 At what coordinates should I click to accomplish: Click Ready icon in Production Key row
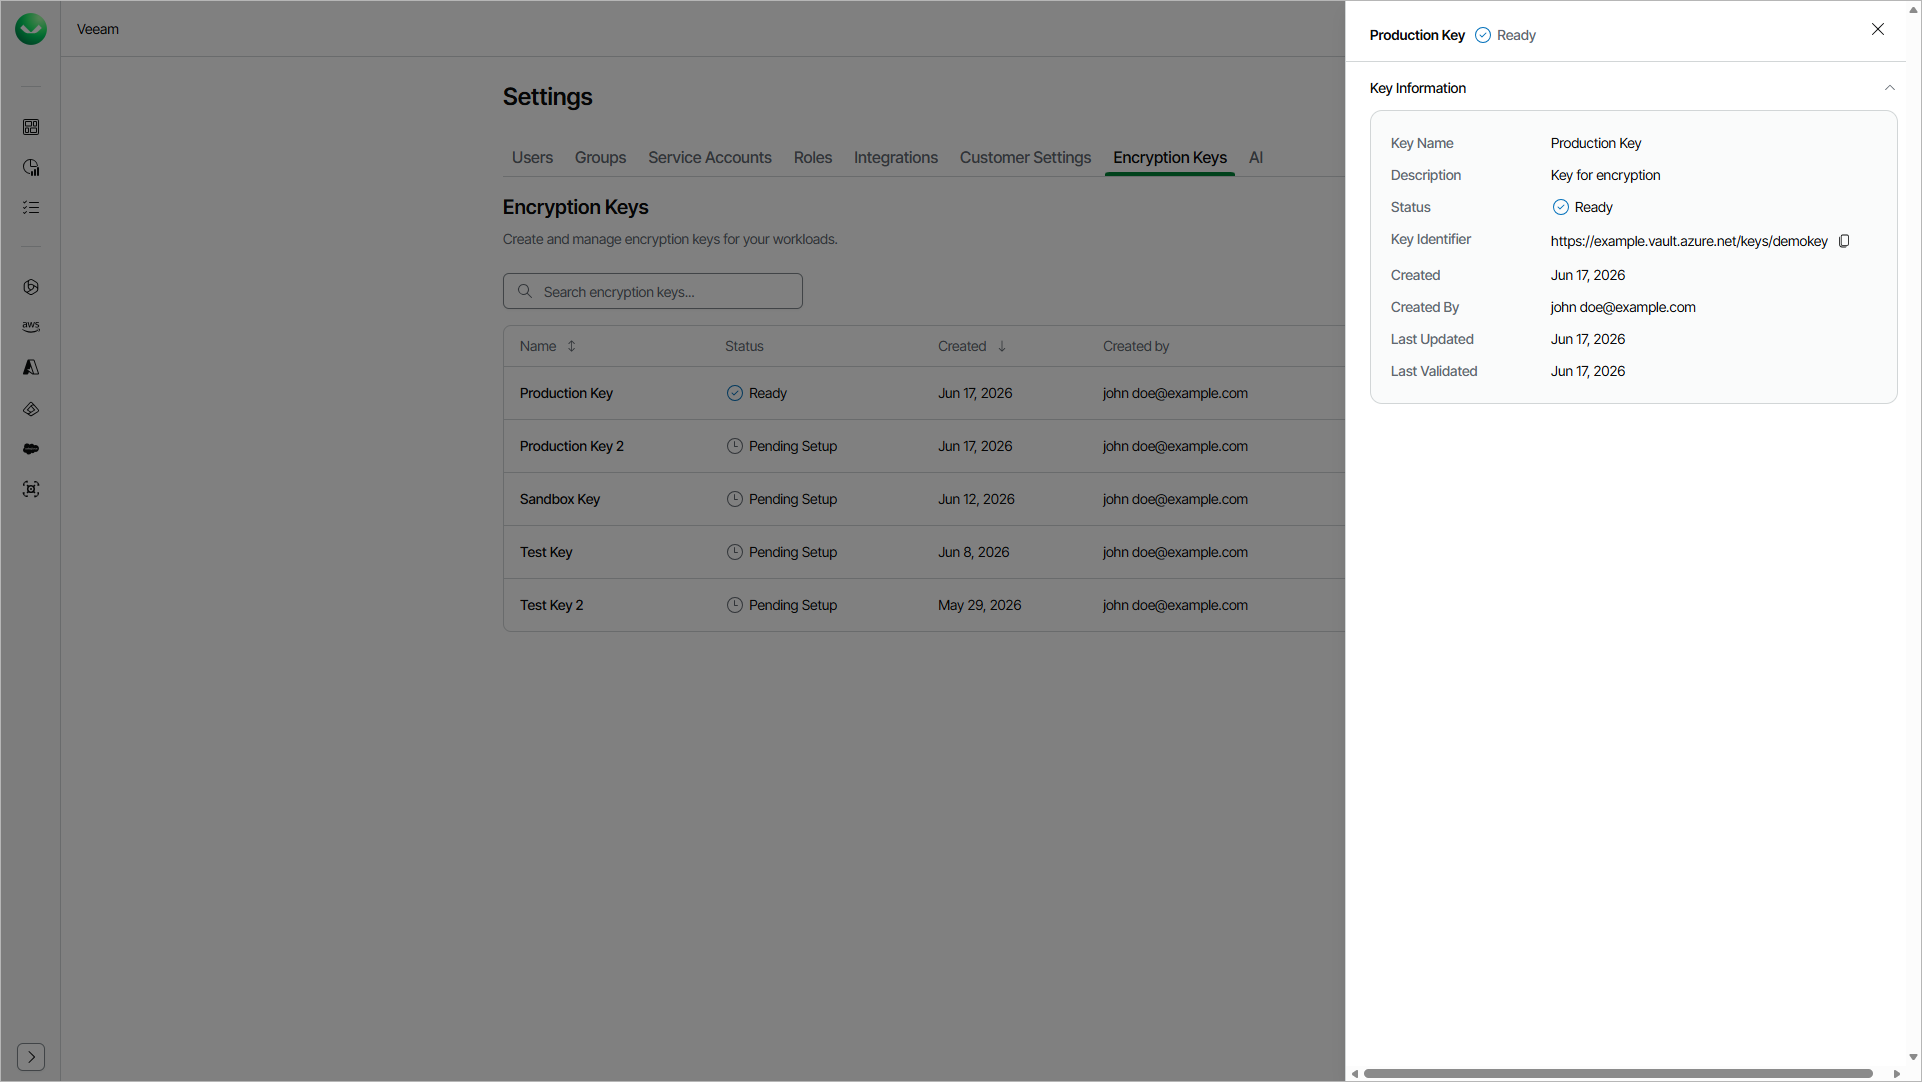click(734, 393)
